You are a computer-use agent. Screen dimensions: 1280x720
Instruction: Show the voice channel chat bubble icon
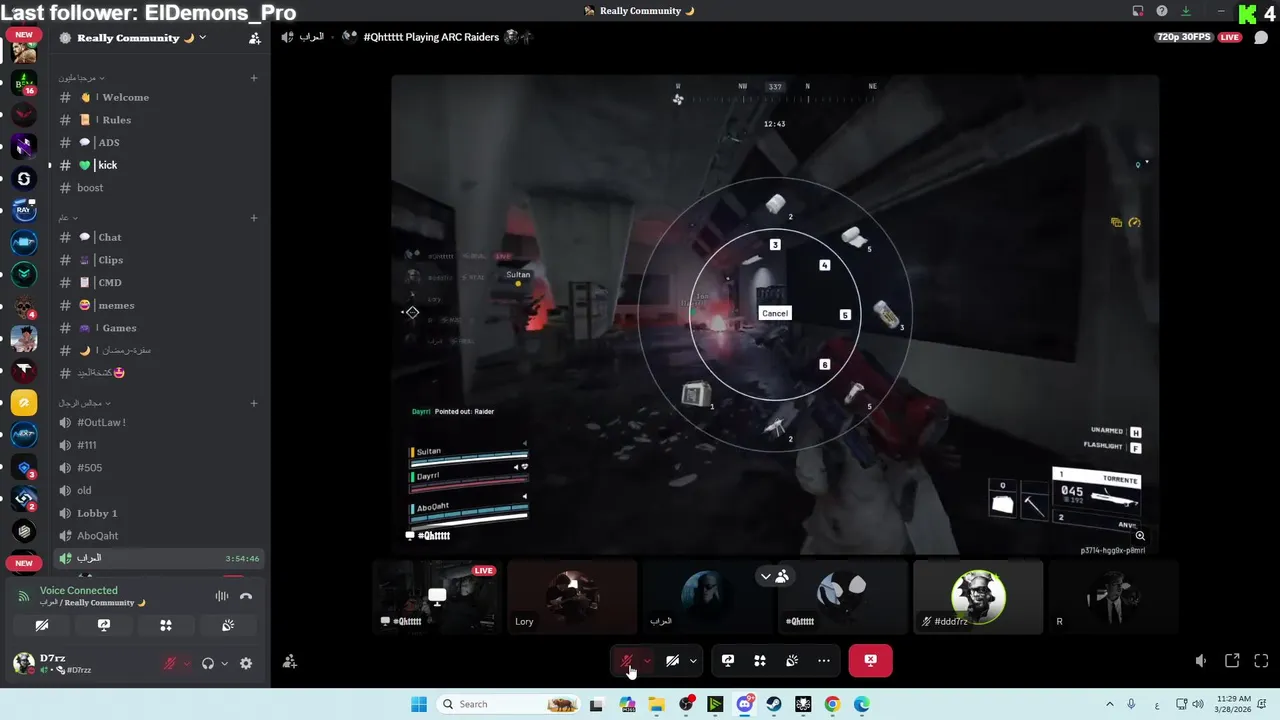(1260, 38)
